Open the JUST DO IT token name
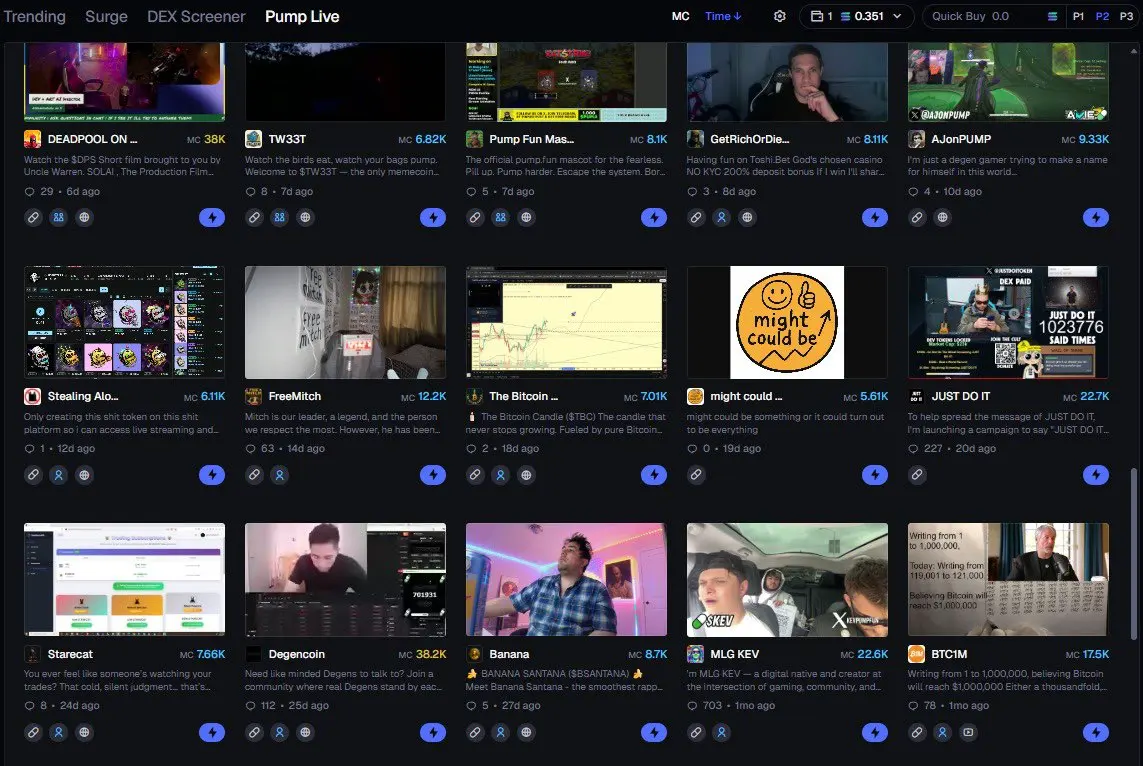 [x=961, y=396]
